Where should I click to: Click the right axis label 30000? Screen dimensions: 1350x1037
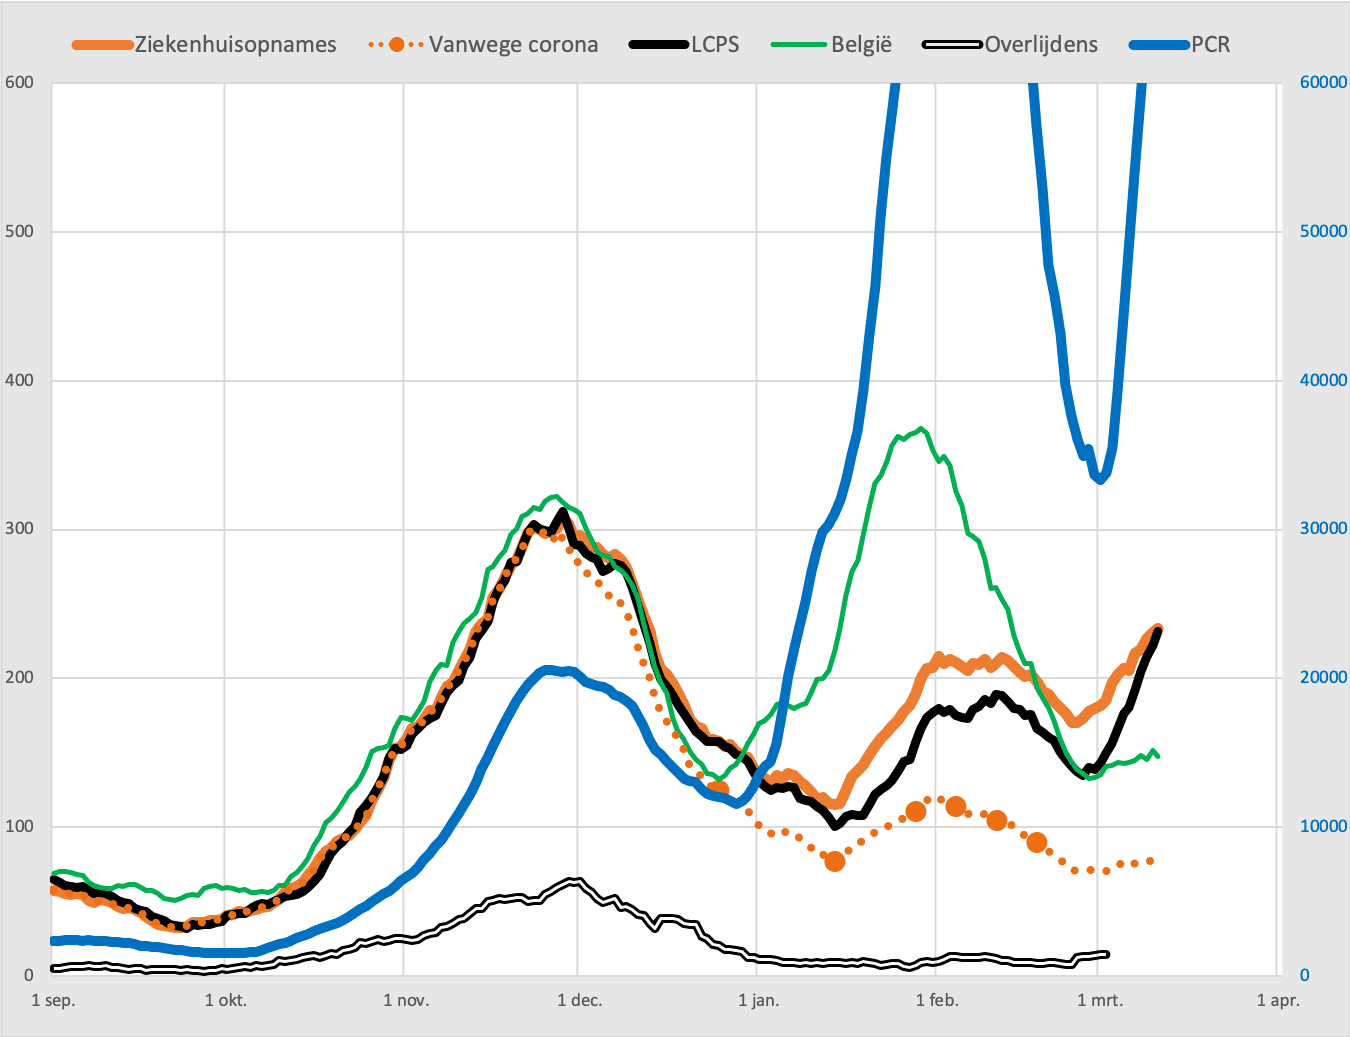1323,528
